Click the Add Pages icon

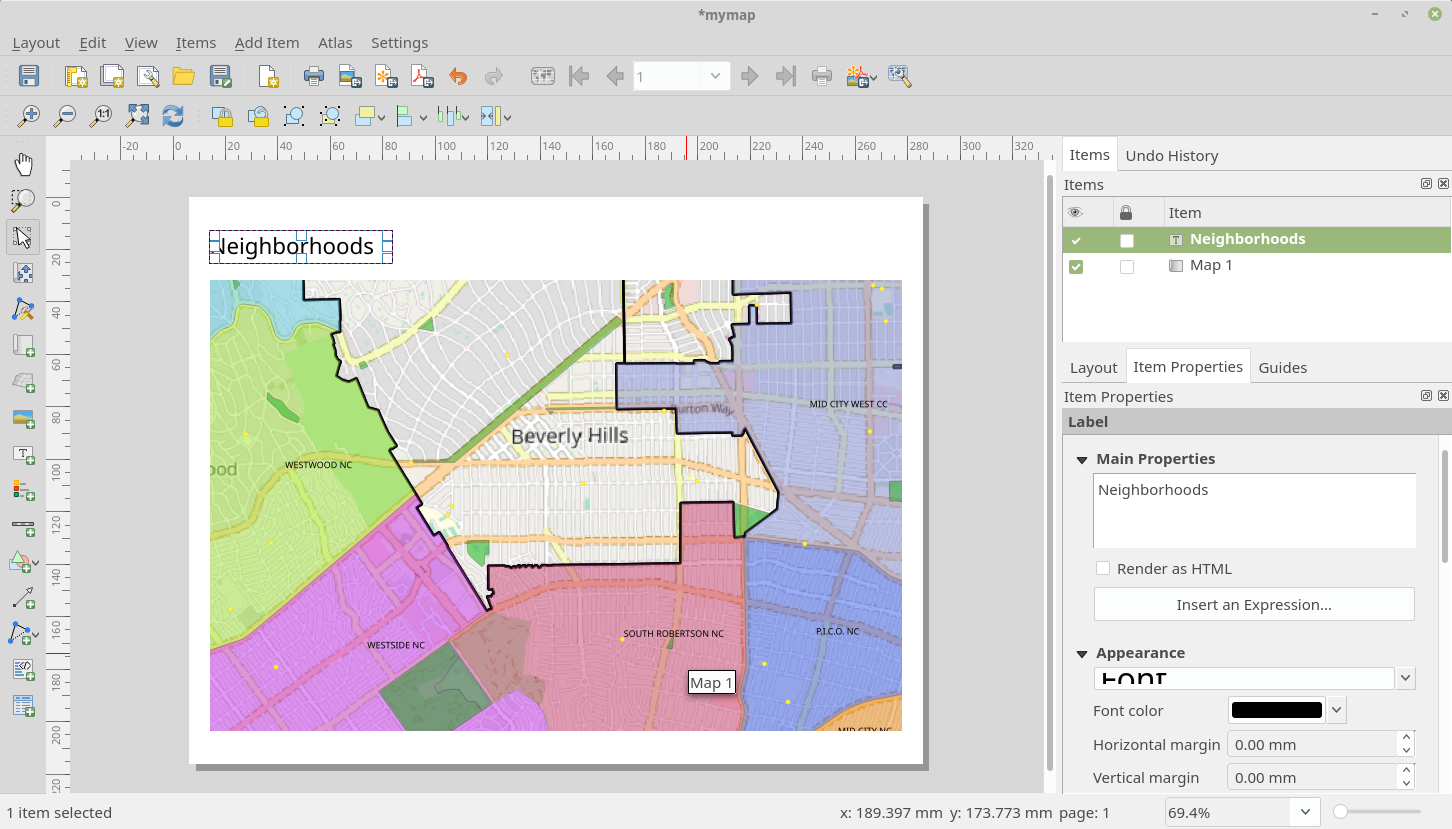coord(267,76)
